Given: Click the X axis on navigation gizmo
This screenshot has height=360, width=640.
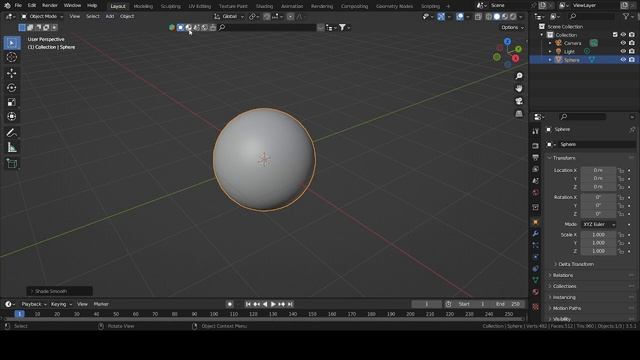Looking at the screenshot, I should coord(516,58).
